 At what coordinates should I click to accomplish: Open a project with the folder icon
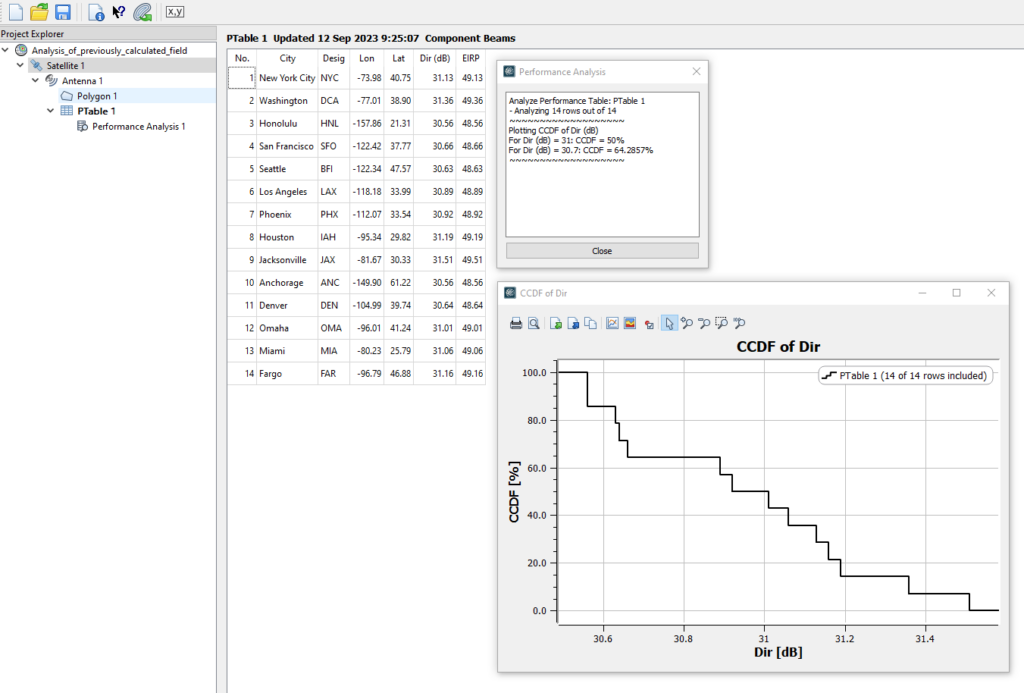click(39, 12)
